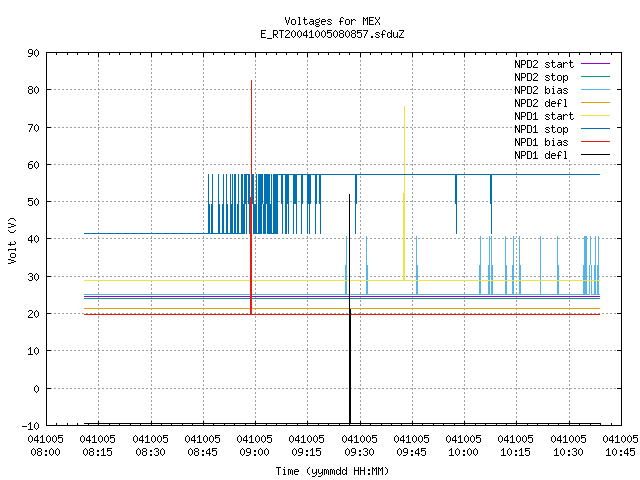Click the x-axis tick label 10:45
640x480 pixels.
(620, 452)
